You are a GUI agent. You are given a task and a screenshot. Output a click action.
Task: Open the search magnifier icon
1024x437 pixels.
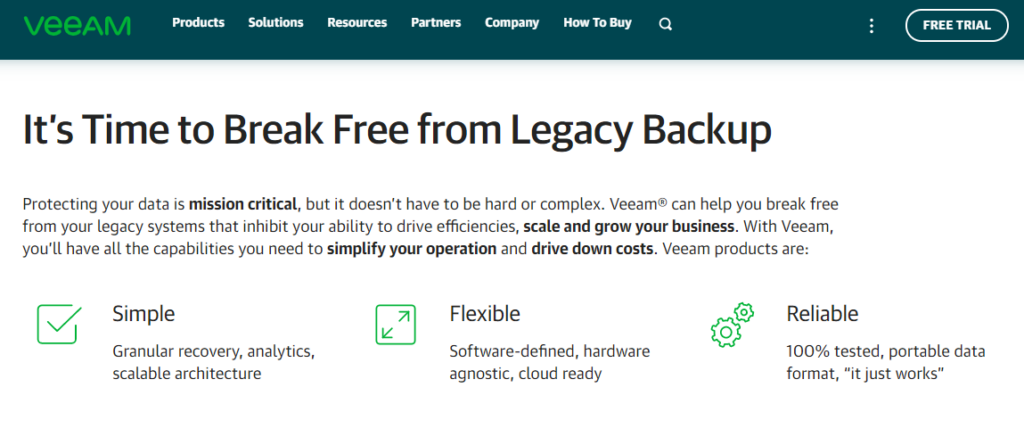click(x=665, y=25)
